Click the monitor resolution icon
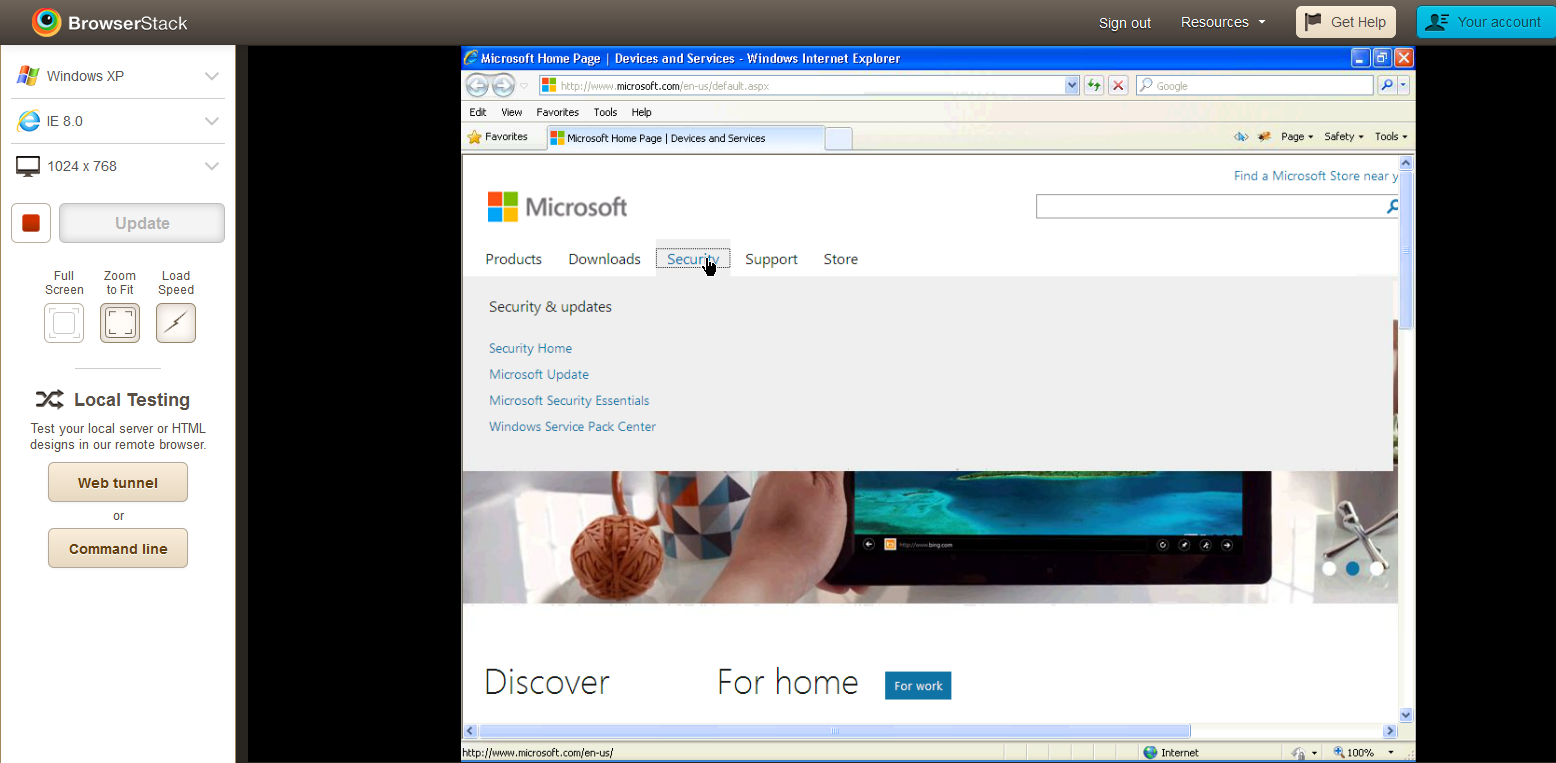This screenshot has height=763, width=1556. 28,166
